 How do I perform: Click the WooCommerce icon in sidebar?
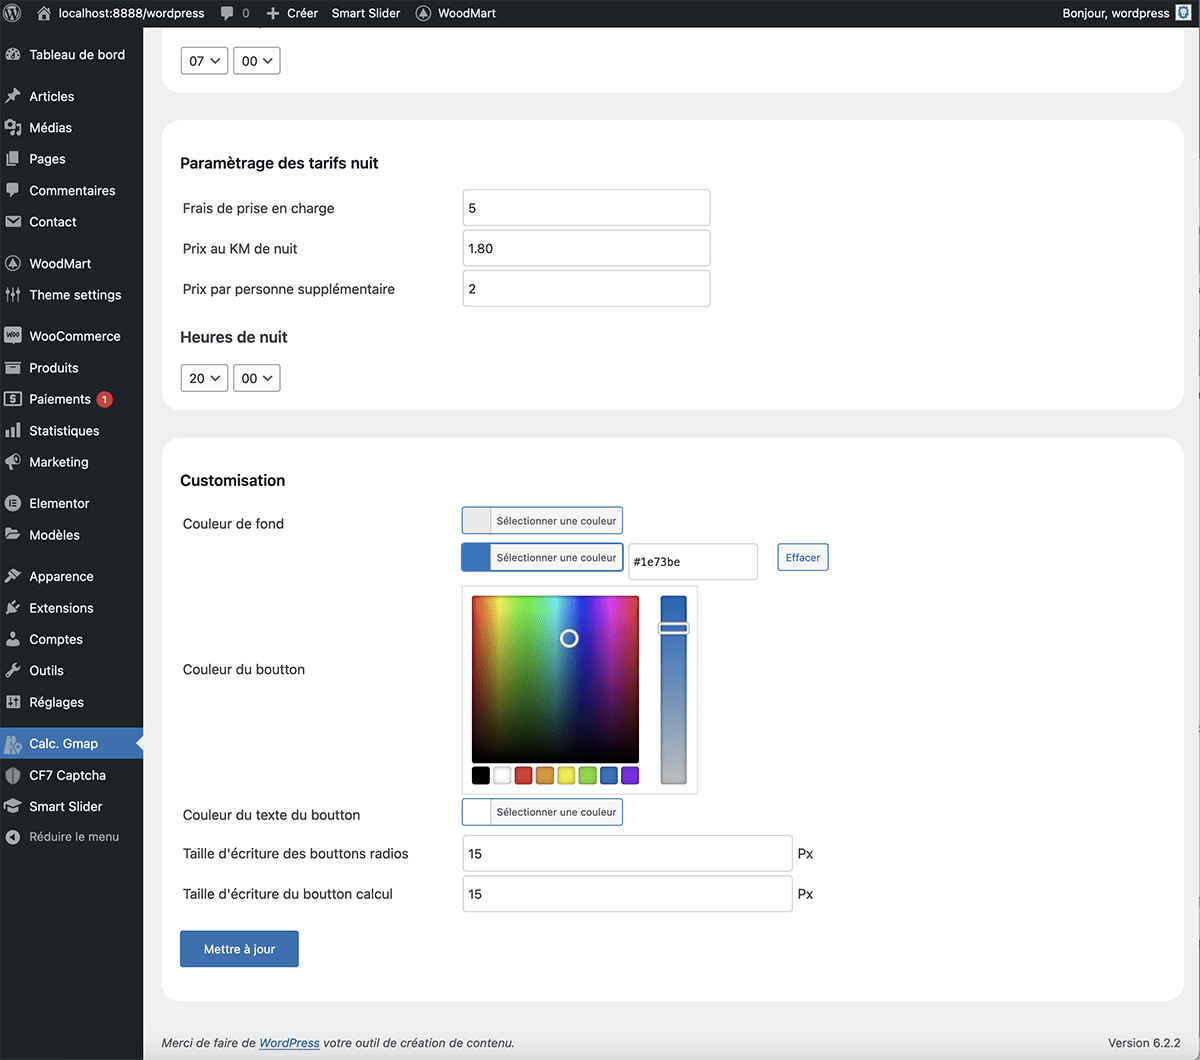(x=13, y=336)
